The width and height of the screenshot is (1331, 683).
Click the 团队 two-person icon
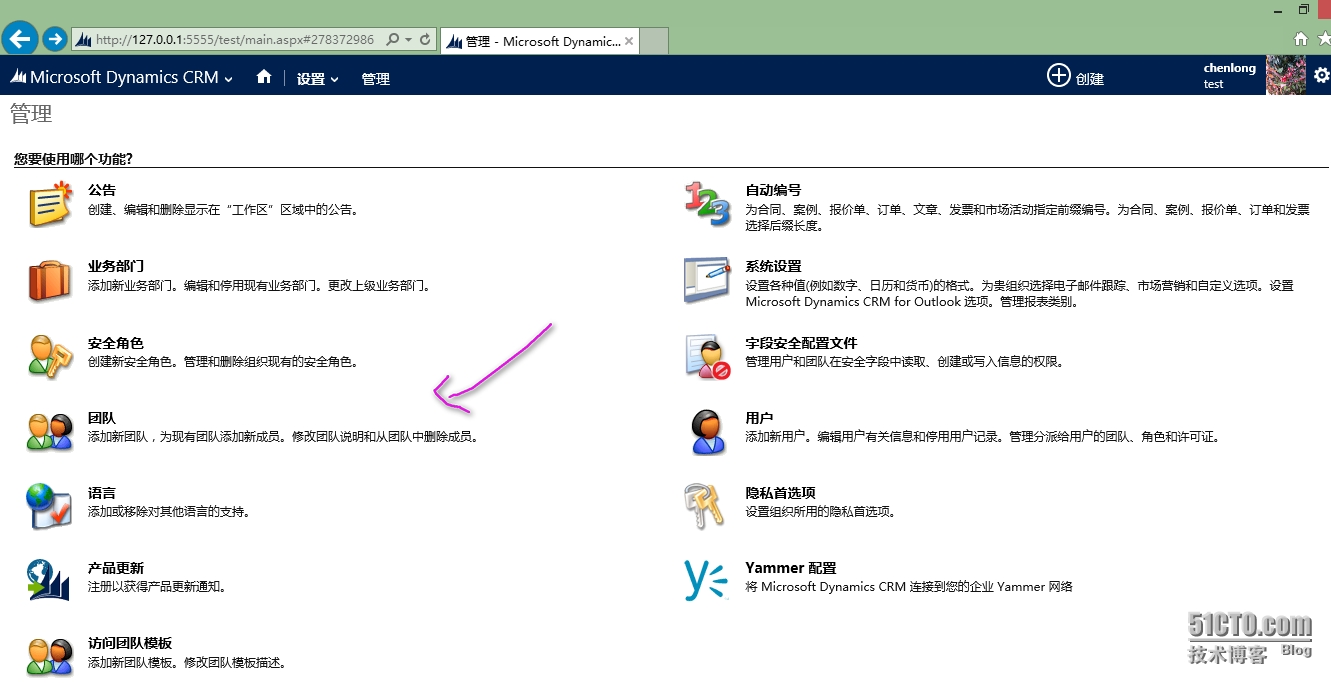(x=50, y=431)
